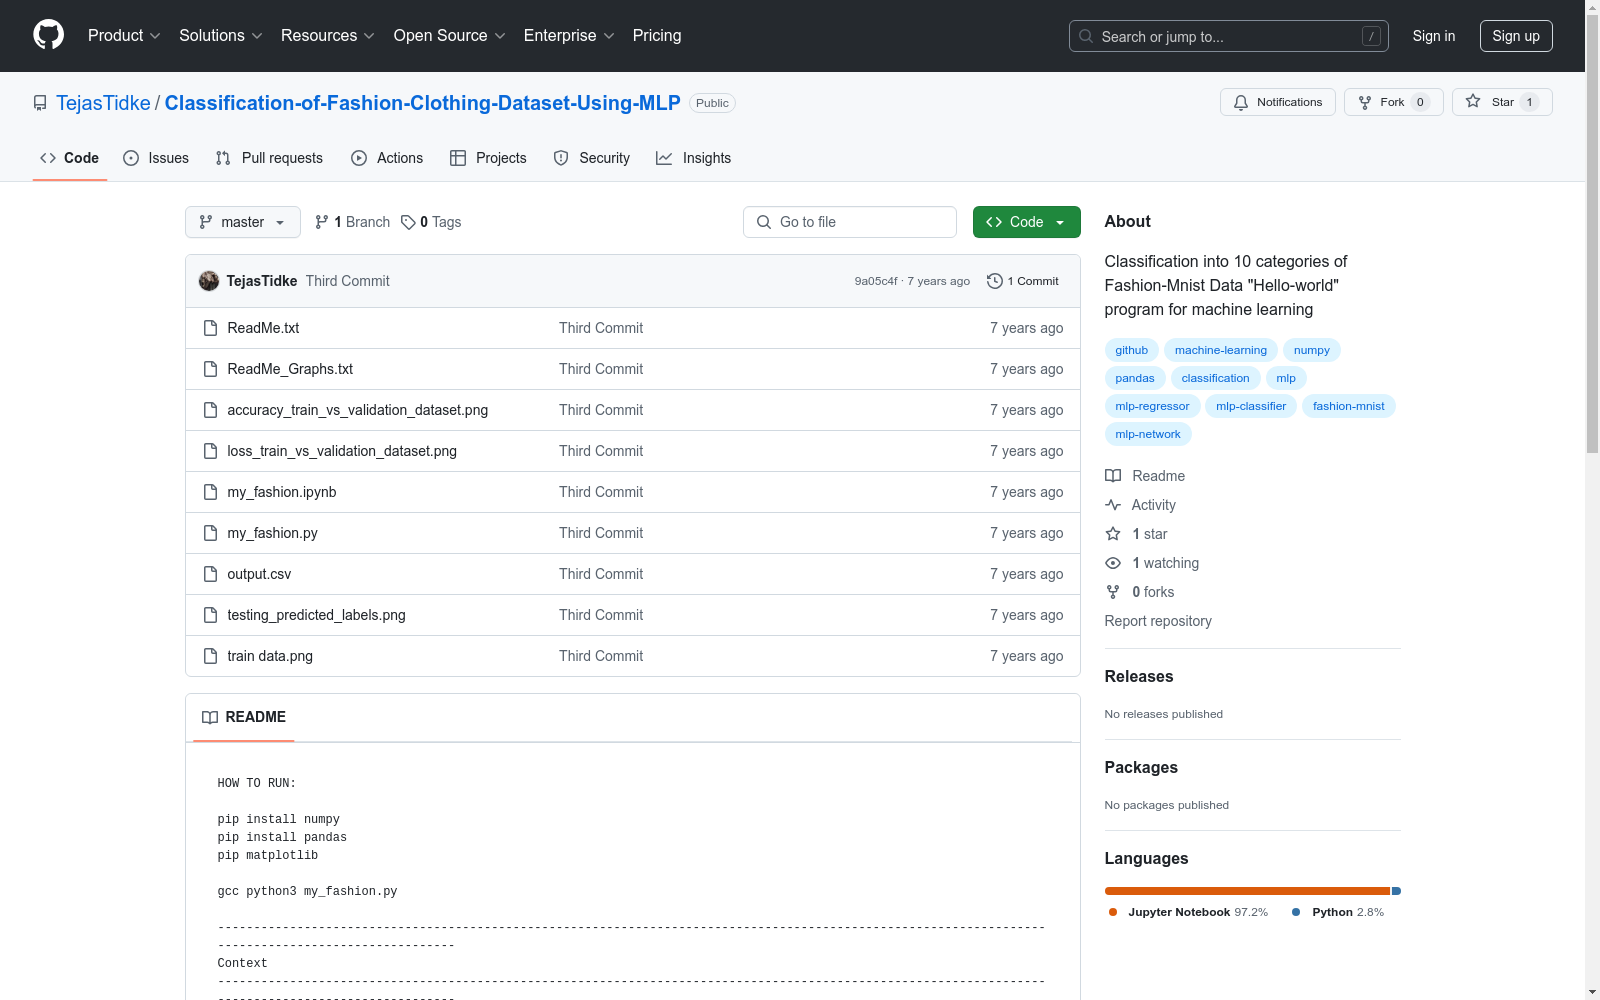Click the book icon beside Readme link
1600x1000 pixels.
point(1113,476)
